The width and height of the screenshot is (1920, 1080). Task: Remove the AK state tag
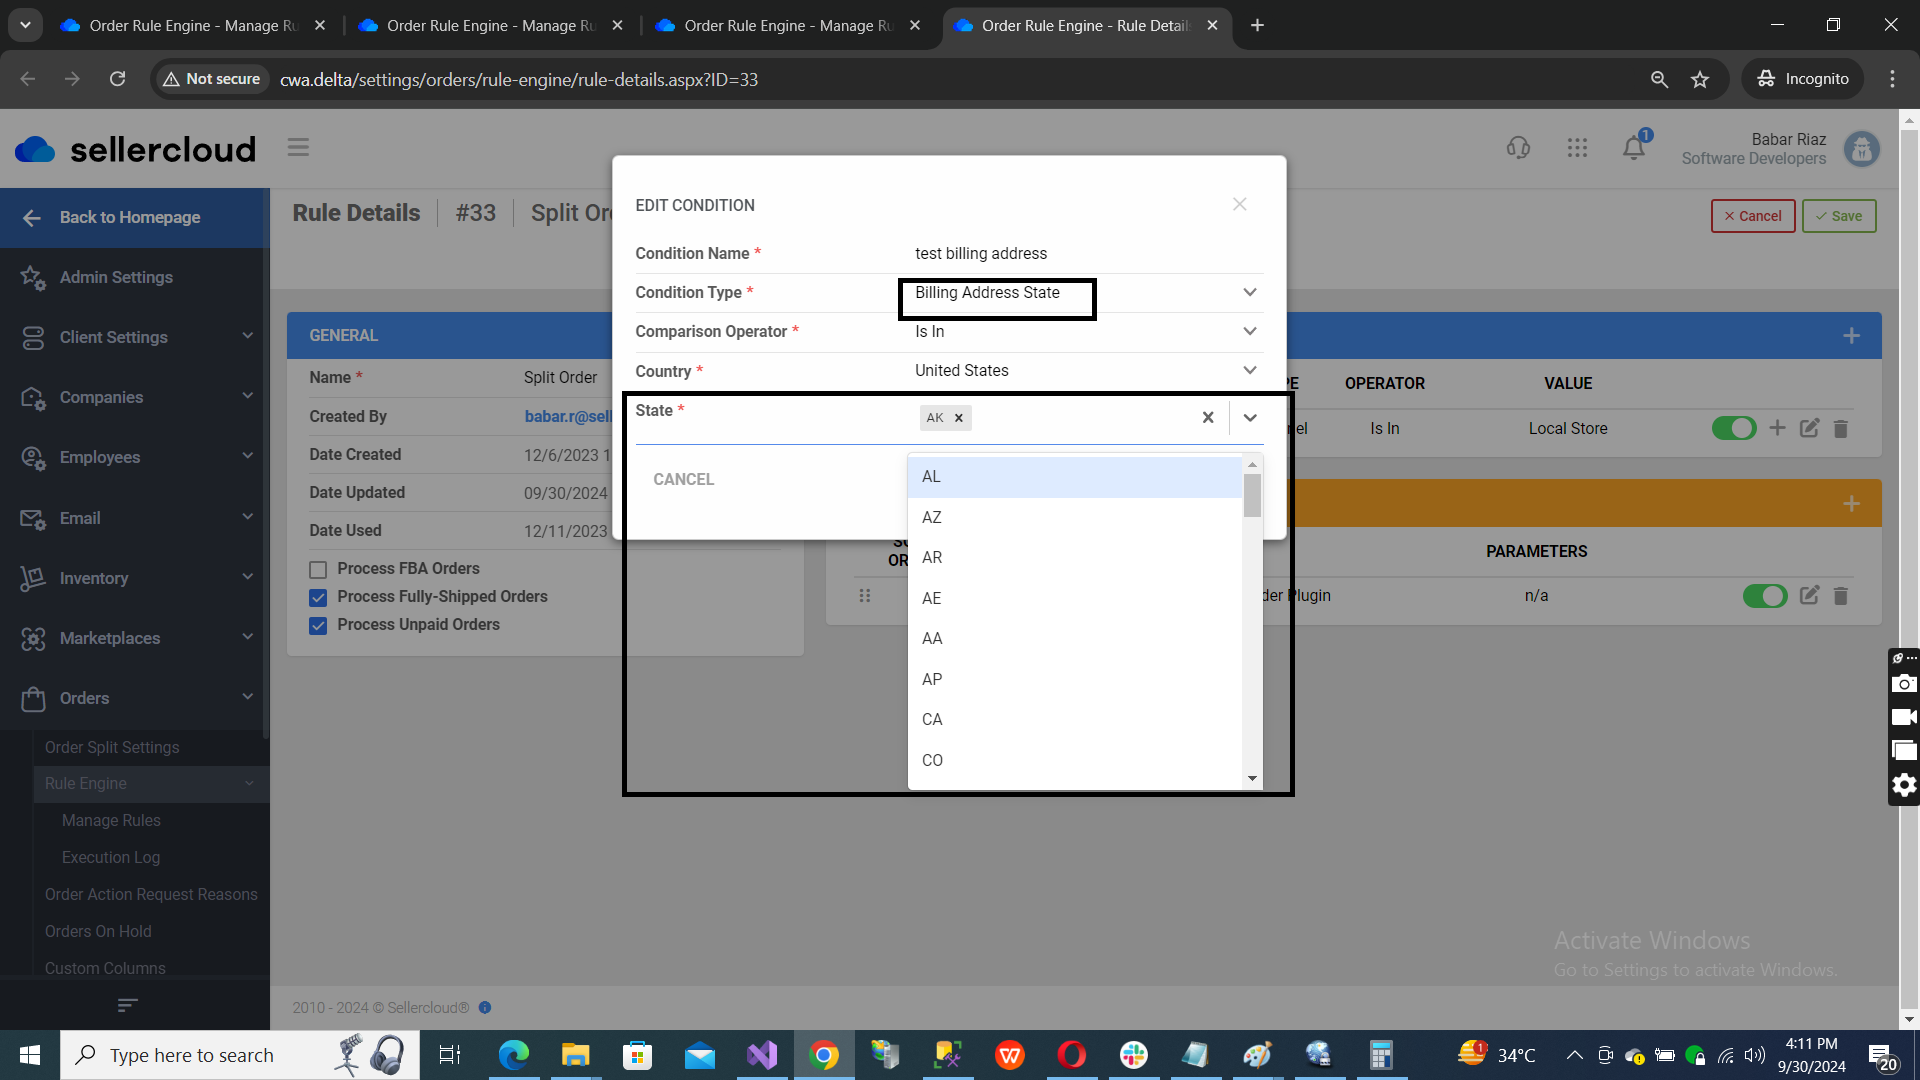pyautogui.click(x=958, y=418)
